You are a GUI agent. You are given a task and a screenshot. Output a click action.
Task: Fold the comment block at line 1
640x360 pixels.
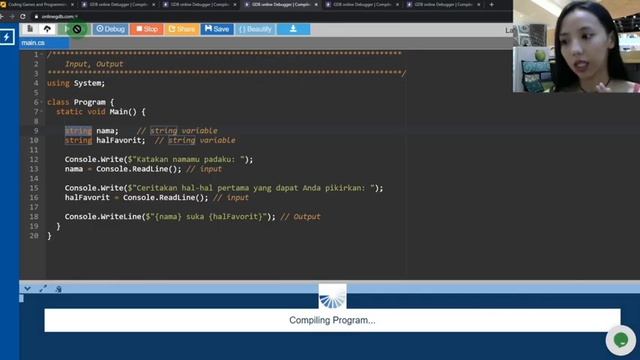click(x=42, y=54)
